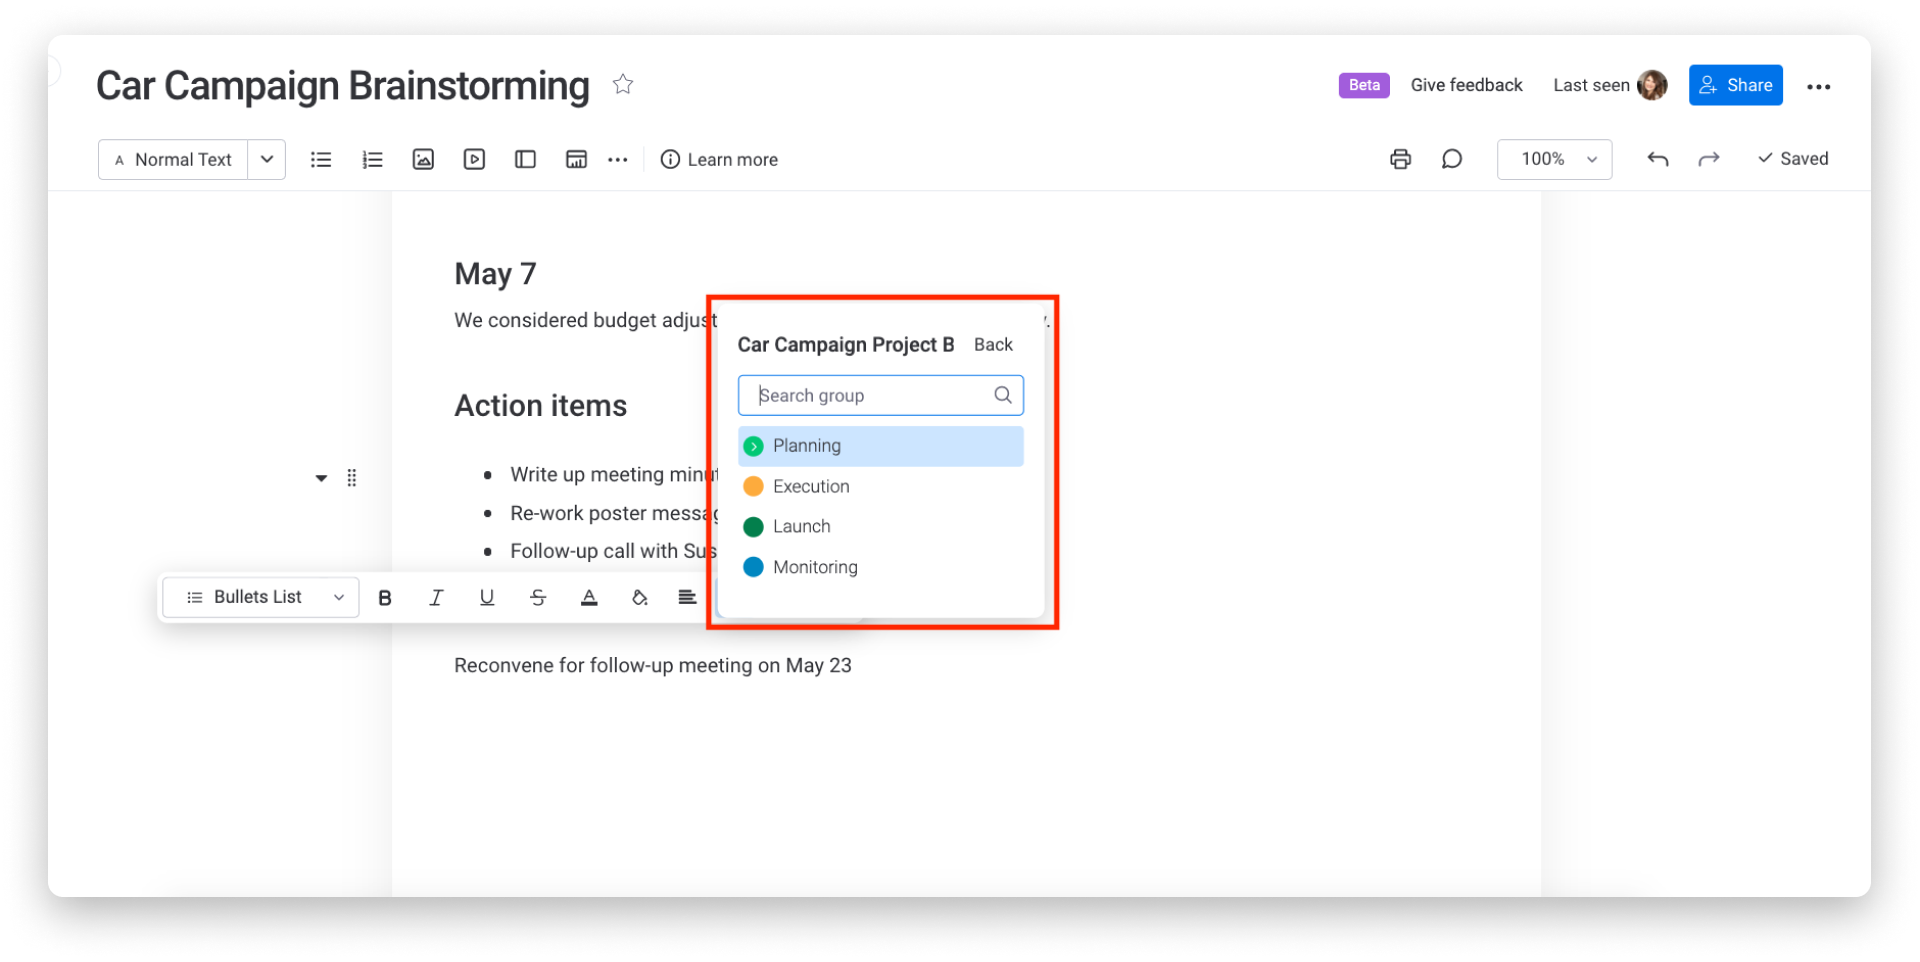Click the Car Campaign Brainstorming title
1920x962 pixels.
[x=343, y=86]
